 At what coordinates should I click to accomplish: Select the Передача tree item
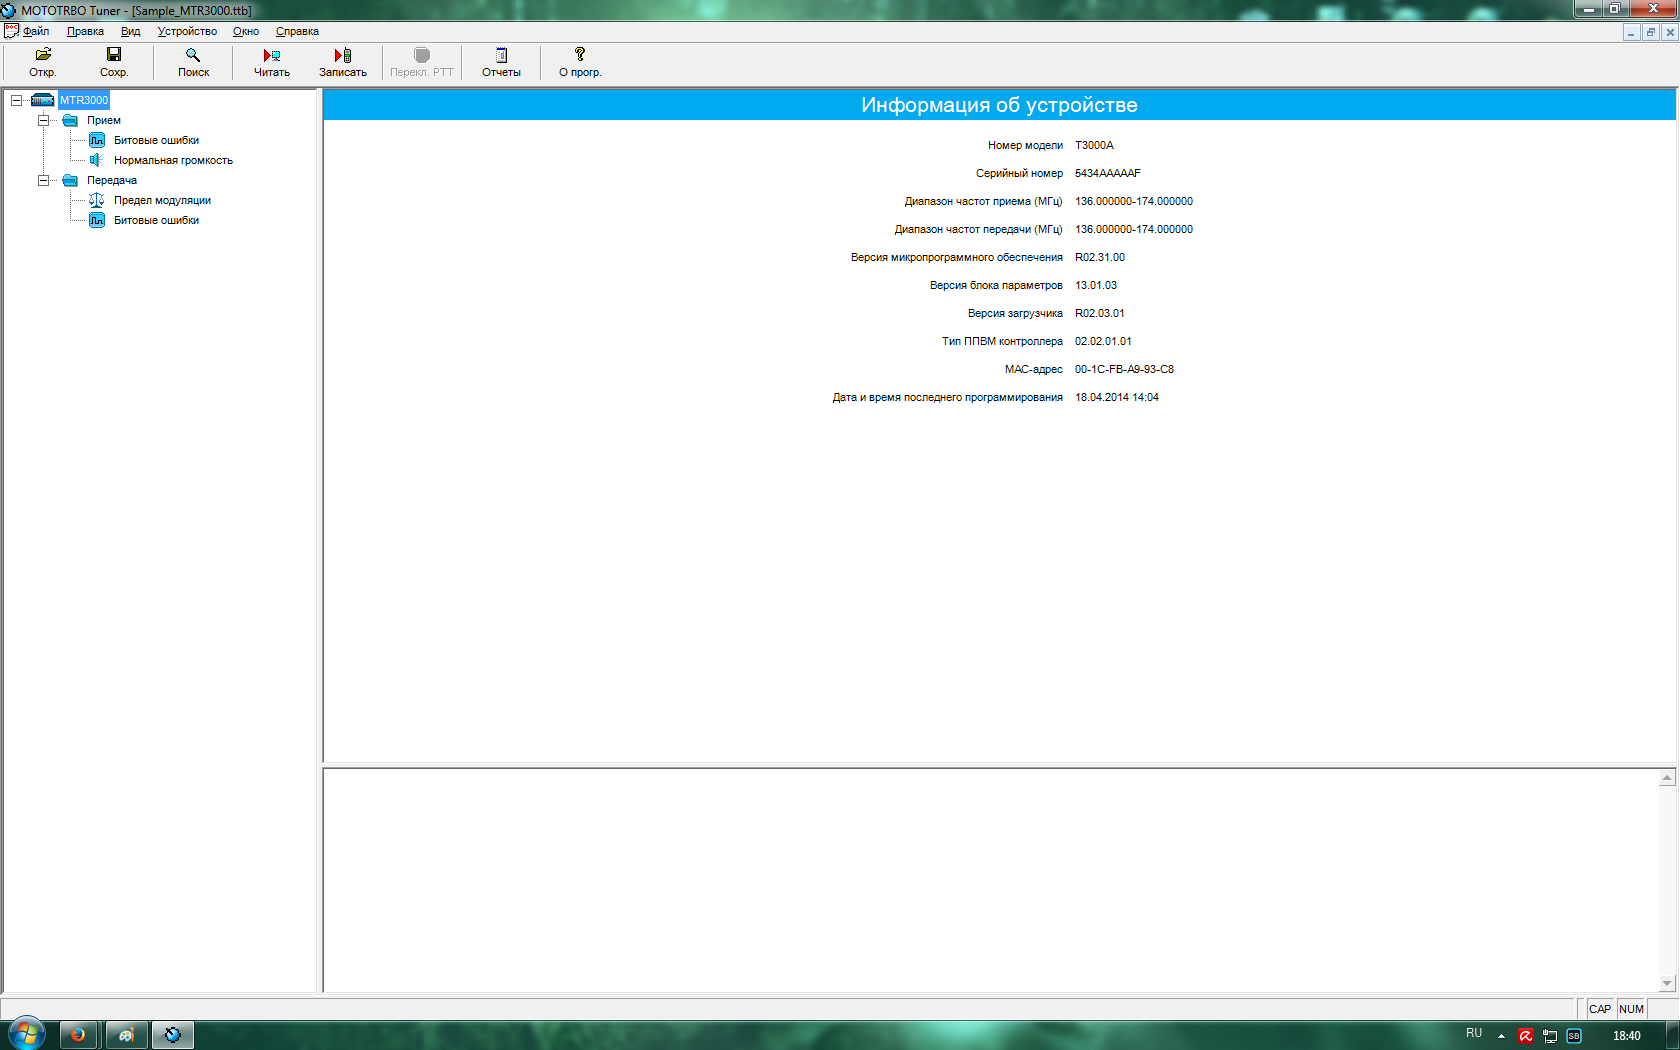112,180
